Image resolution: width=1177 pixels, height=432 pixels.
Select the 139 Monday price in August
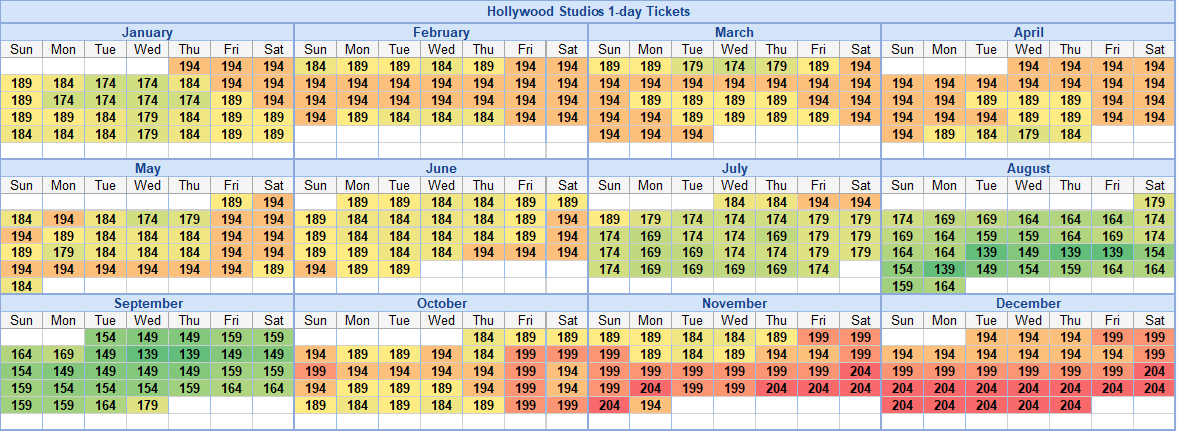pos(944,270)
